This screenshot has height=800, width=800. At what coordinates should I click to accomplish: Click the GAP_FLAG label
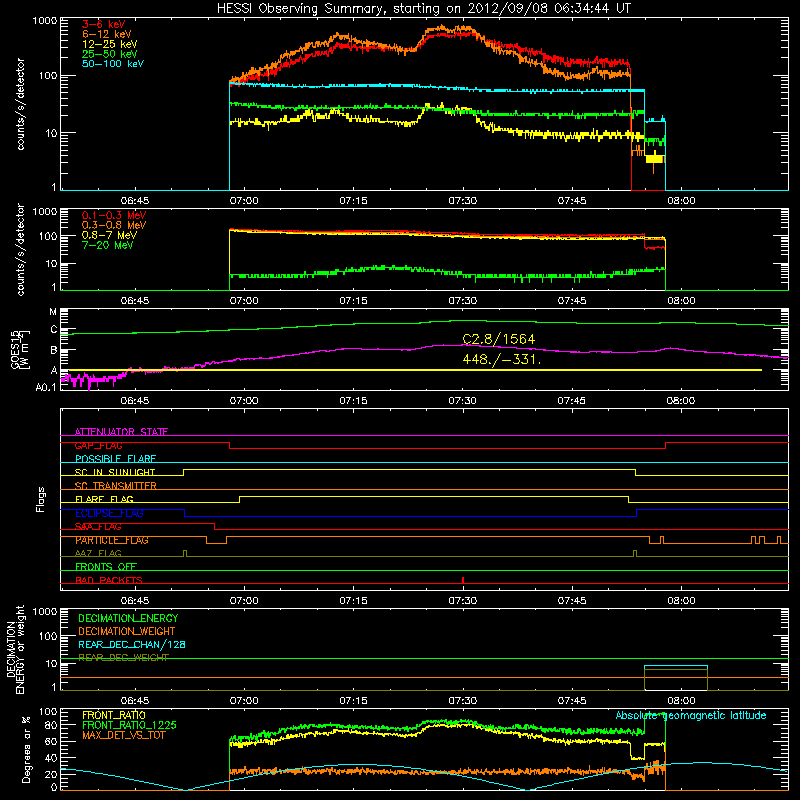click(98, 445)
